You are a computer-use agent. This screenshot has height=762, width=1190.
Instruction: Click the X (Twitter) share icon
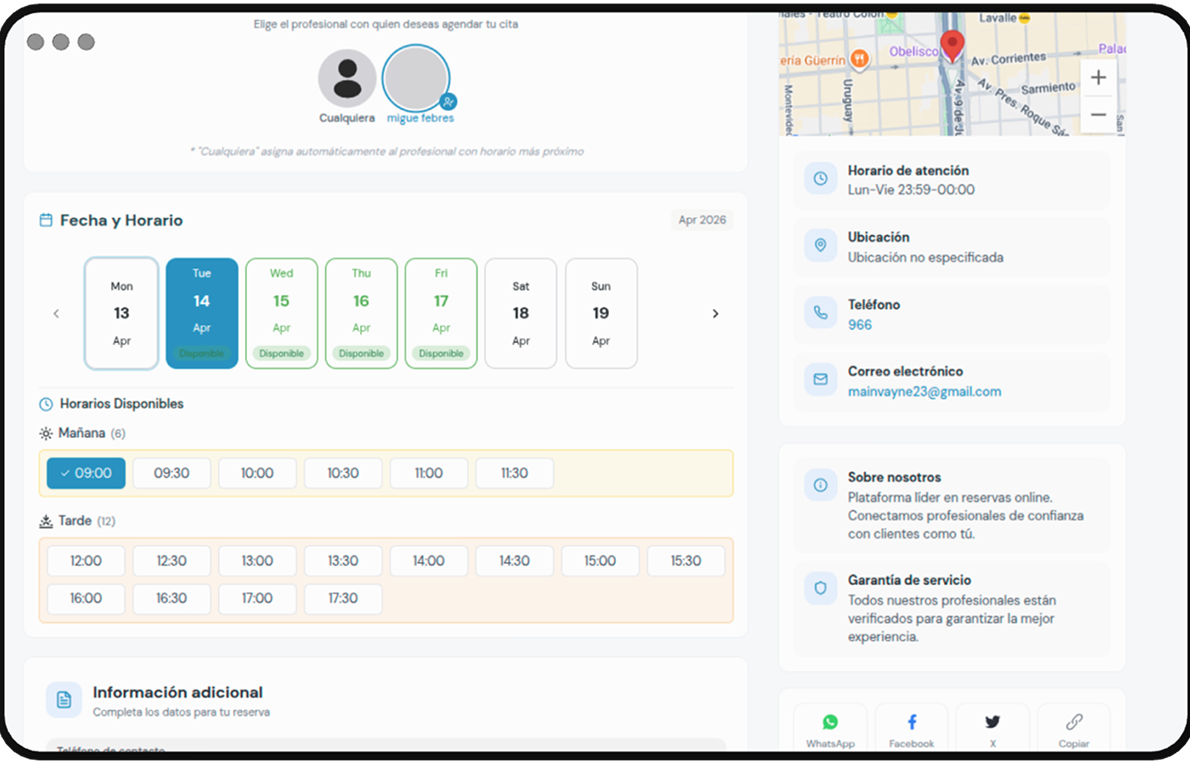coord(992,723)
